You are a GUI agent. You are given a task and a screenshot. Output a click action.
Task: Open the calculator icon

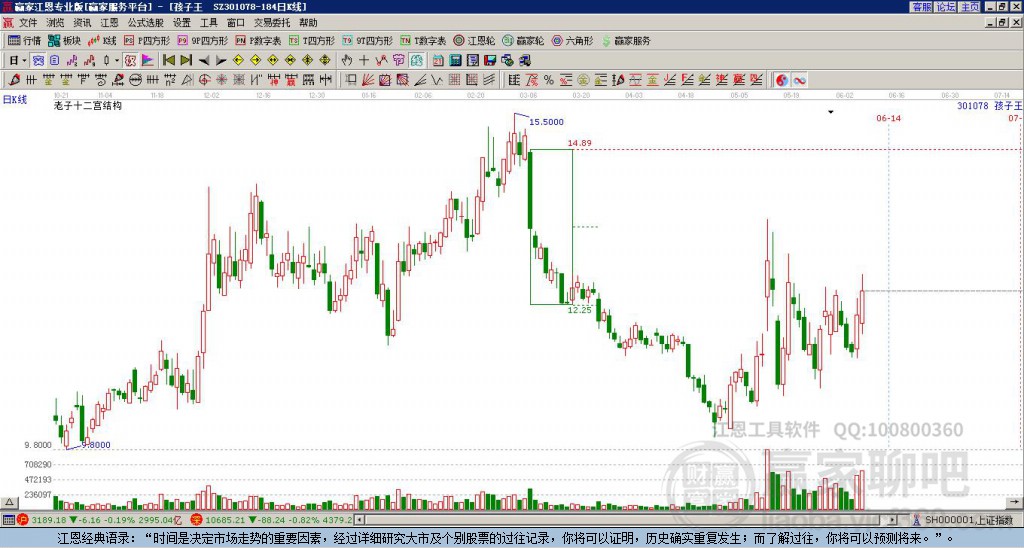tap(455, 60)
